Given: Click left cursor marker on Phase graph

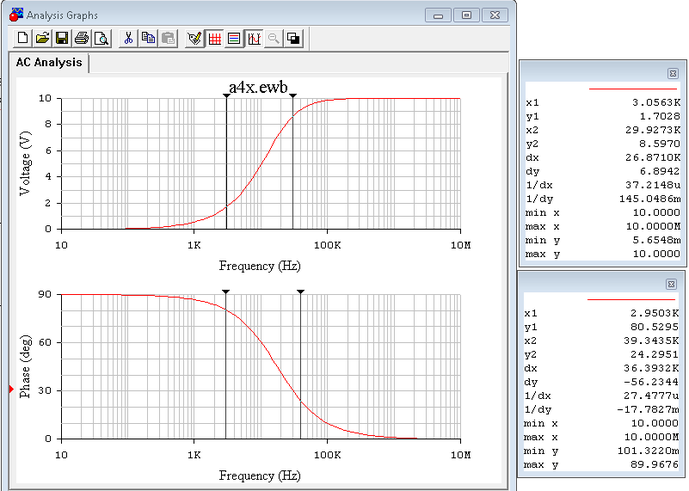Looking at the screenshot, I should tap(225, 291).
